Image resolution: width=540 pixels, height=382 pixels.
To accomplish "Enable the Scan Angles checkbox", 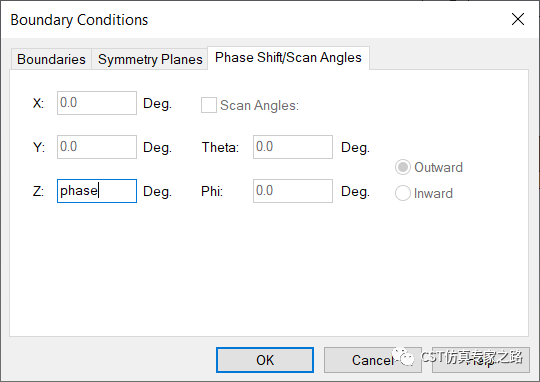I will point(209,105).
